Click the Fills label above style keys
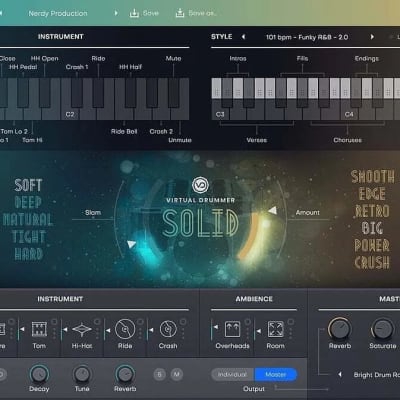The image size is (400, 400). (302, 58)
